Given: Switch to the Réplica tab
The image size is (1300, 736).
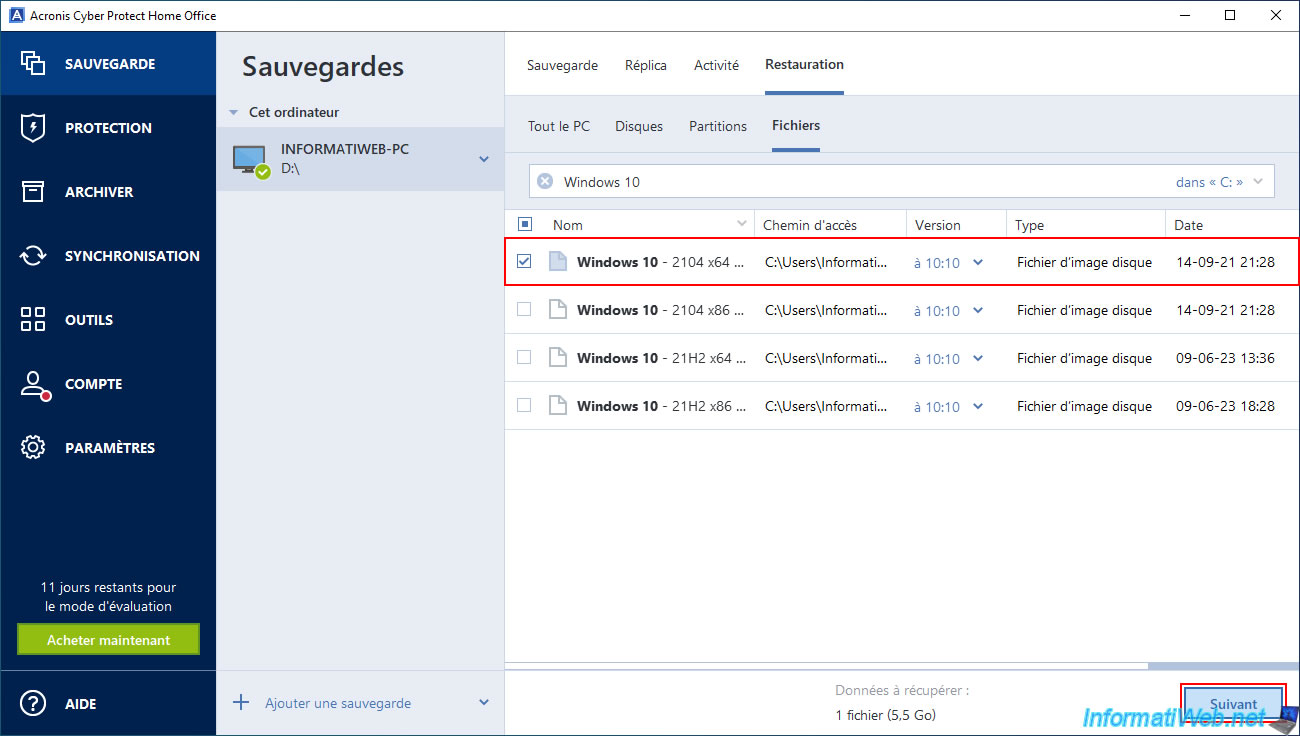Looking at the screenshot, I should tap(646, 65).
